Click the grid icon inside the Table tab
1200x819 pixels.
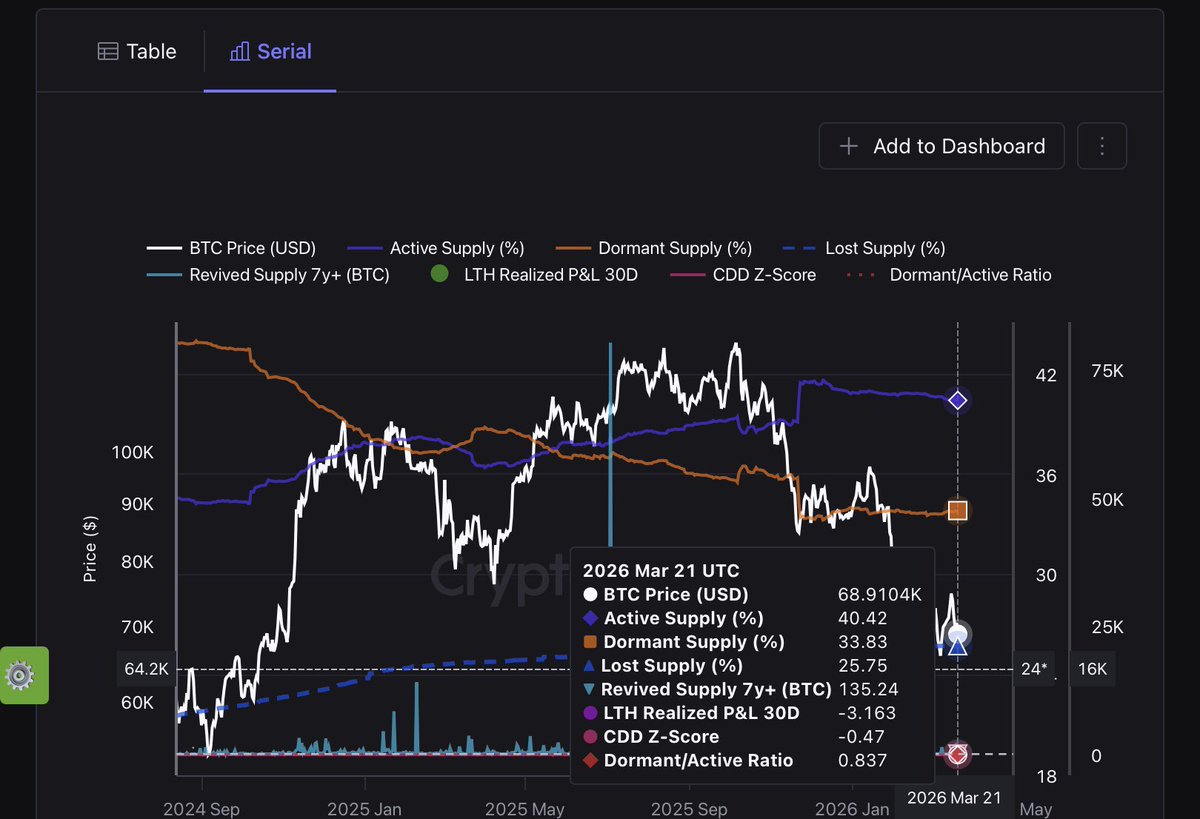[x=107, y=51]
